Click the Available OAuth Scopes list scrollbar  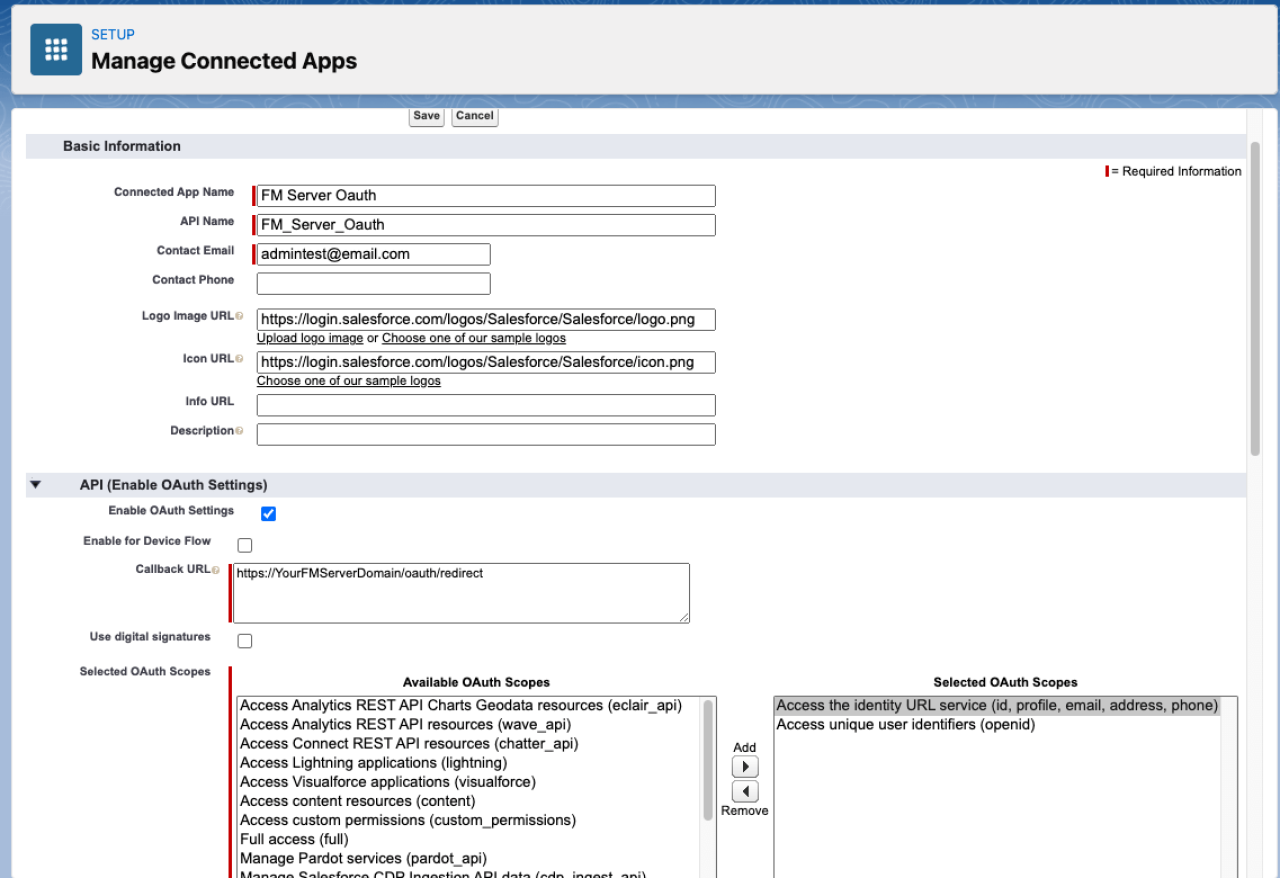tap(709, 760)
